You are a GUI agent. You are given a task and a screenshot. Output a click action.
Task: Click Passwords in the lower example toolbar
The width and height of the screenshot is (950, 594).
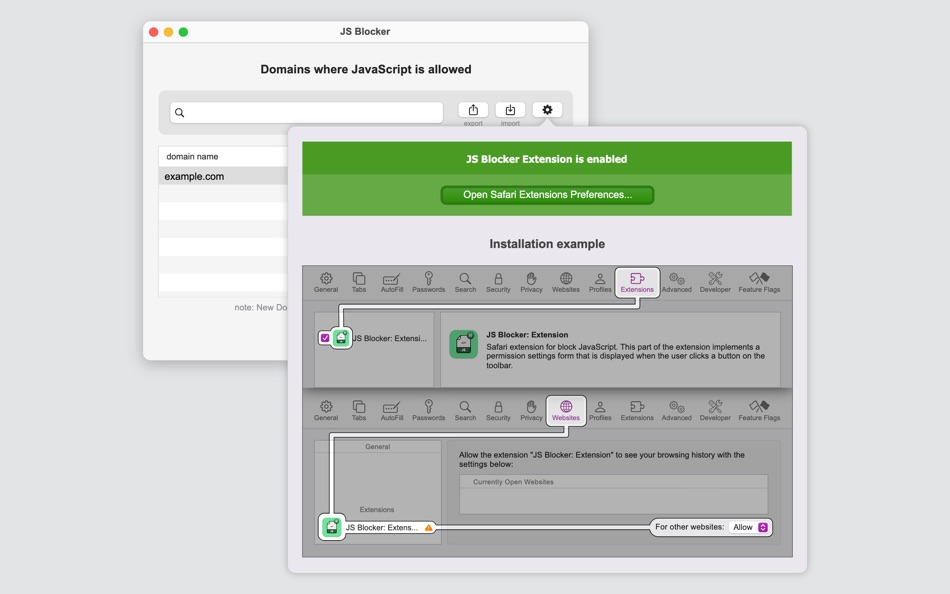[x=428, y=410]
